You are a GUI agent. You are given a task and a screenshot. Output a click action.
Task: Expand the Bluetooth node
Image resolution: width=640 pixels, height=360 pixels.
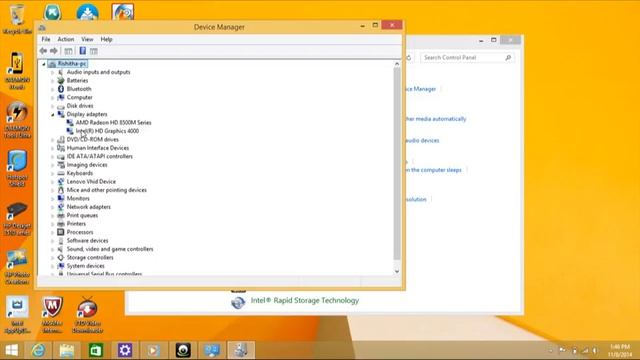coord(53,89)
